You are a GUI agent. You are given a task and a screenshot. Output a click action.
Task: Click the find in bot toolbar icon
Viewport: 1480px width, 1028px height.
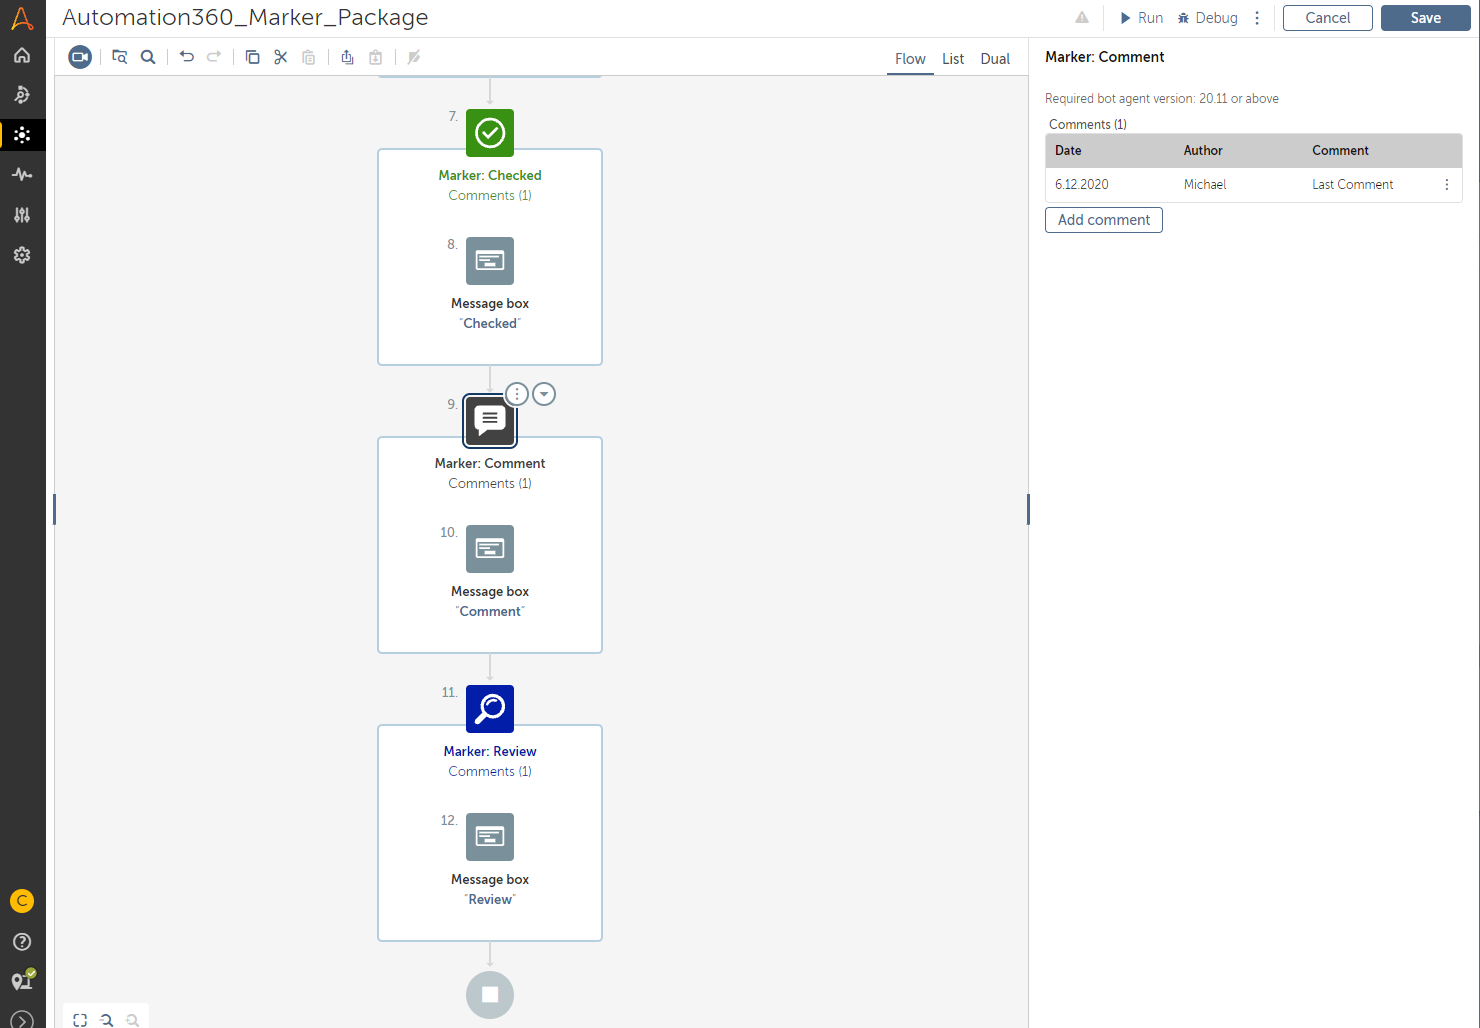pos(120,57)
